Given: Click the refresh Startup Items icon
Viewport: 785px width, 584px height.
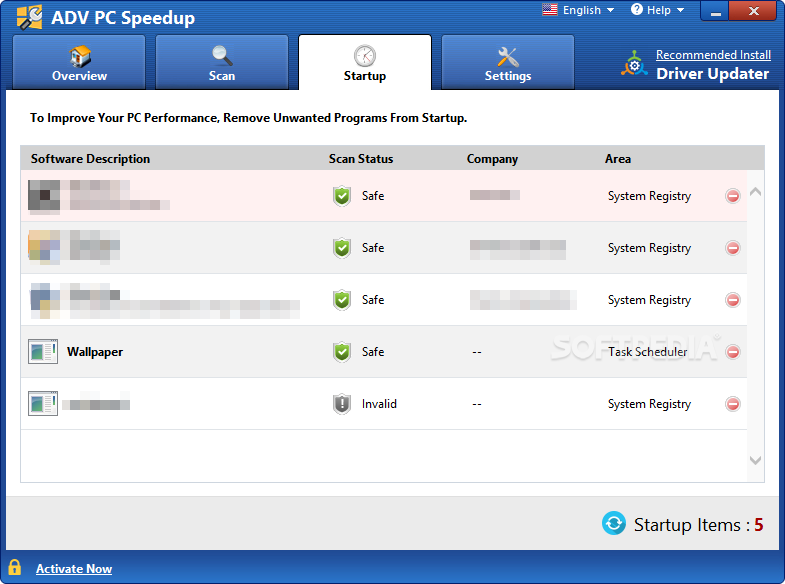Looking at the screenshot, I should pyautogui.click(x=614, y=523).
